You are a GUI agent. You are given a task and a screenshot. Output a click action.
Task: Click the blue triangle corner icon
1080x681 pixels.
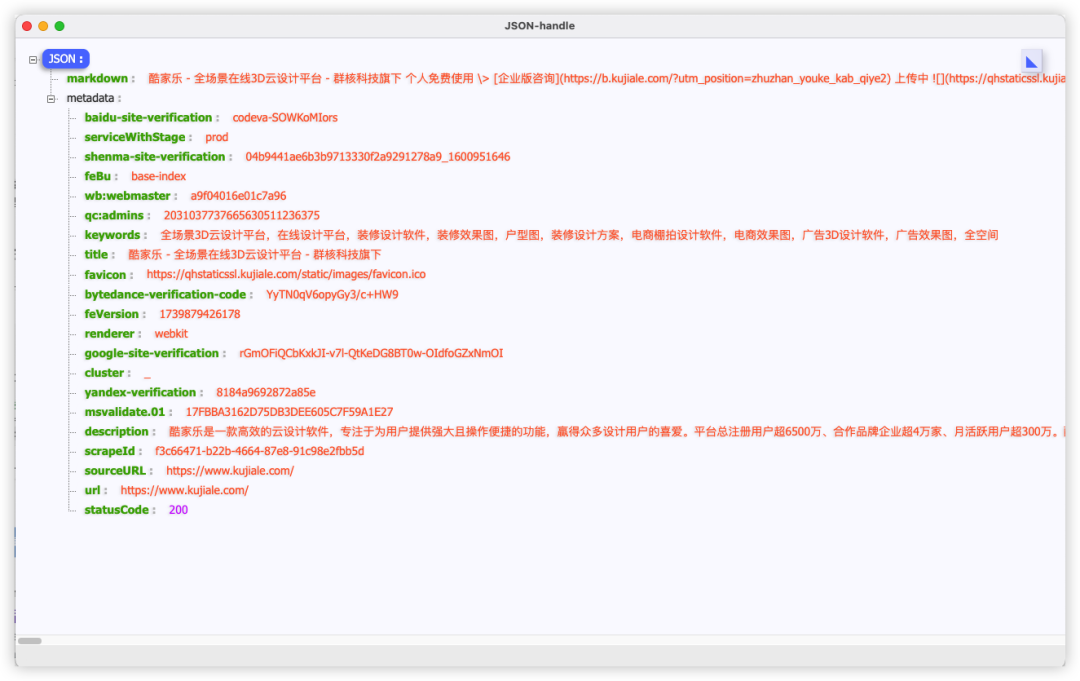coord(1031,62)
